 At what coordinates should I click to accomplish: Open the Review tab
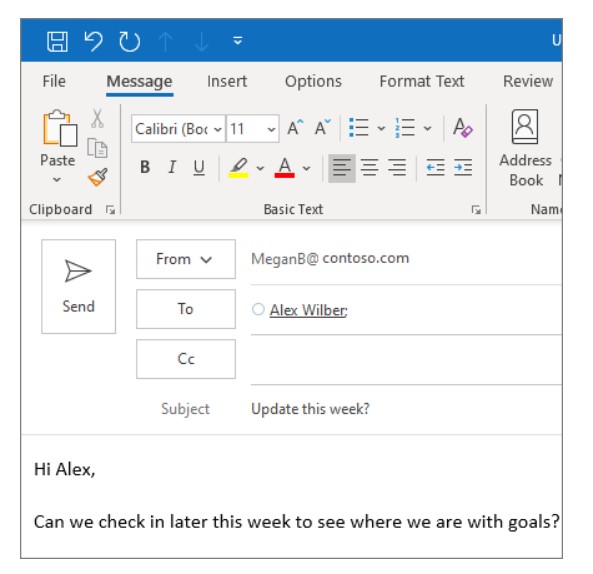528,81
